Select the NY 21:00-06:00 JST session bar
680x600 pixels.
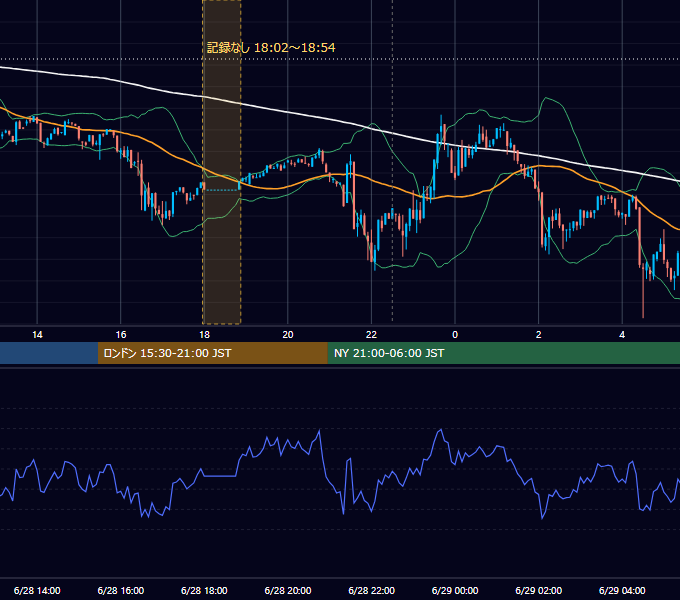coord(503,353)
